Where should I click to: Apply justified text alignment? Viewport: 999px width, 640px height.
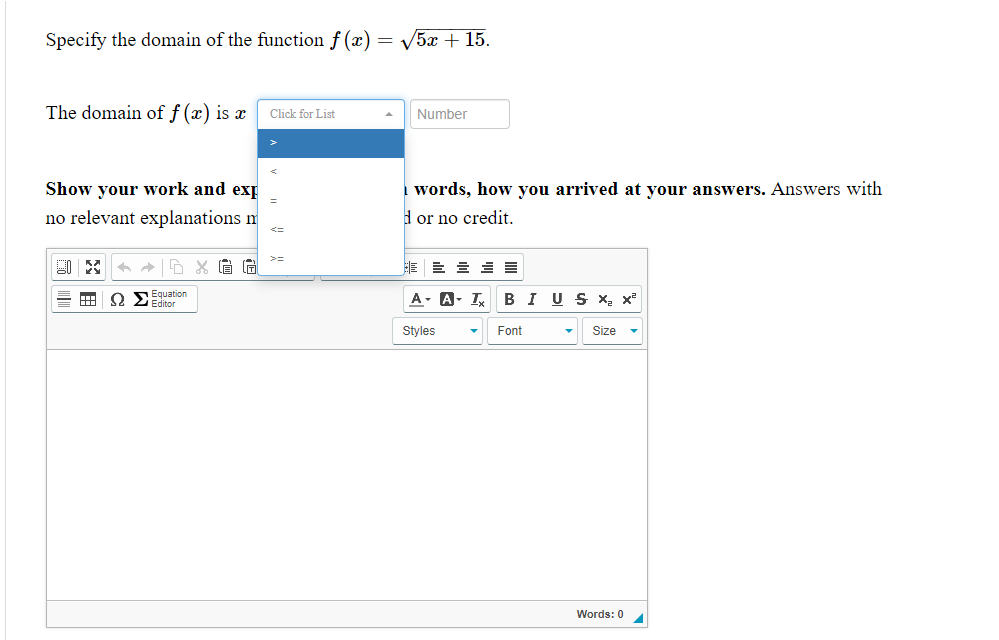coord(511,267)
